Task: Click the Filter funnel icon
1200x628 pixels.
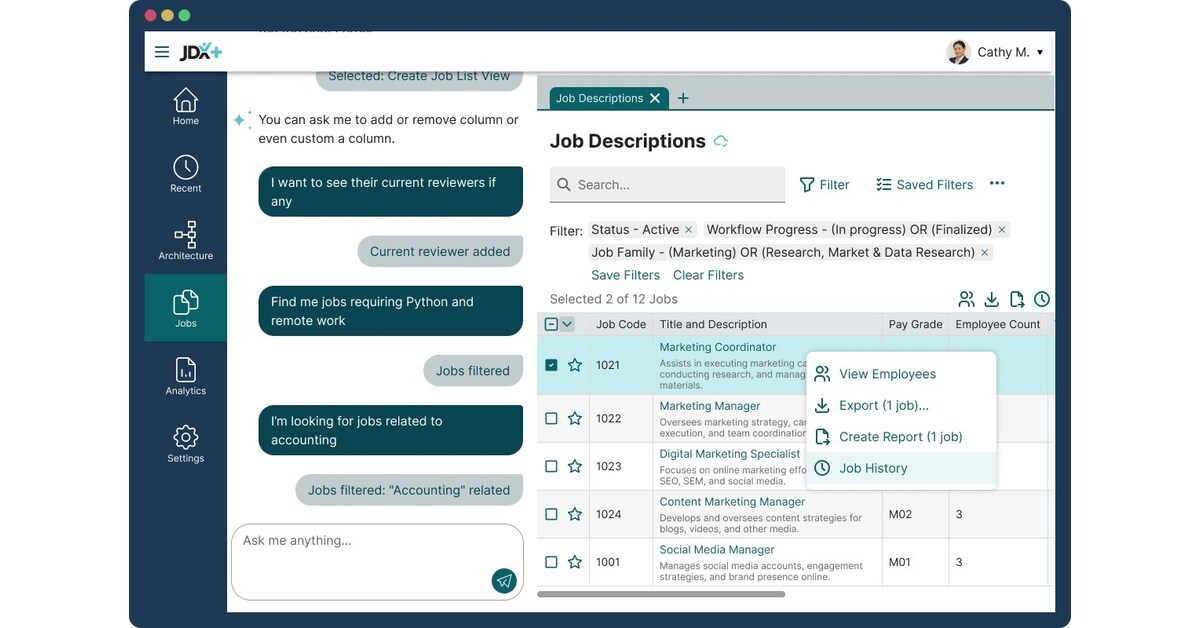Action: [x=807, y=184]
